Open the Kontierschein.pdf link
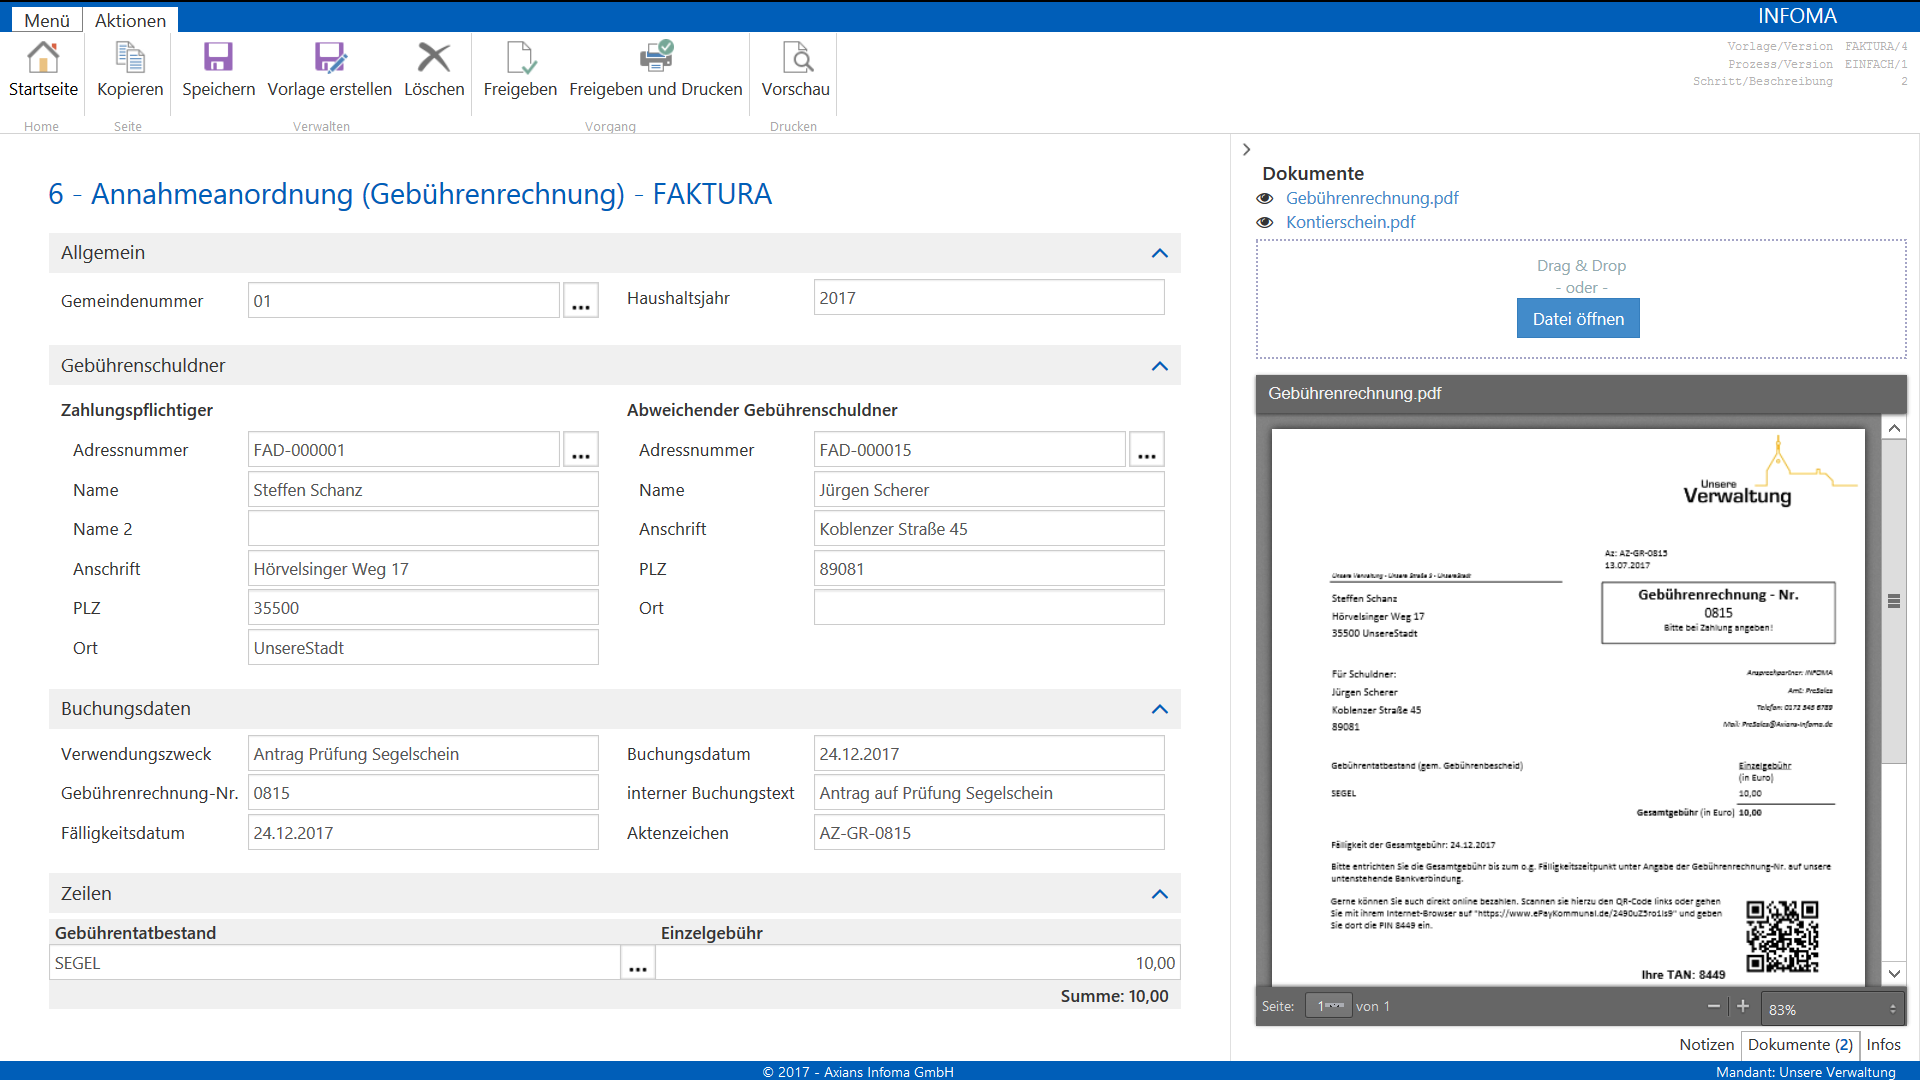Screen dimensions: 1920x1080 [x=1350, y=222]
